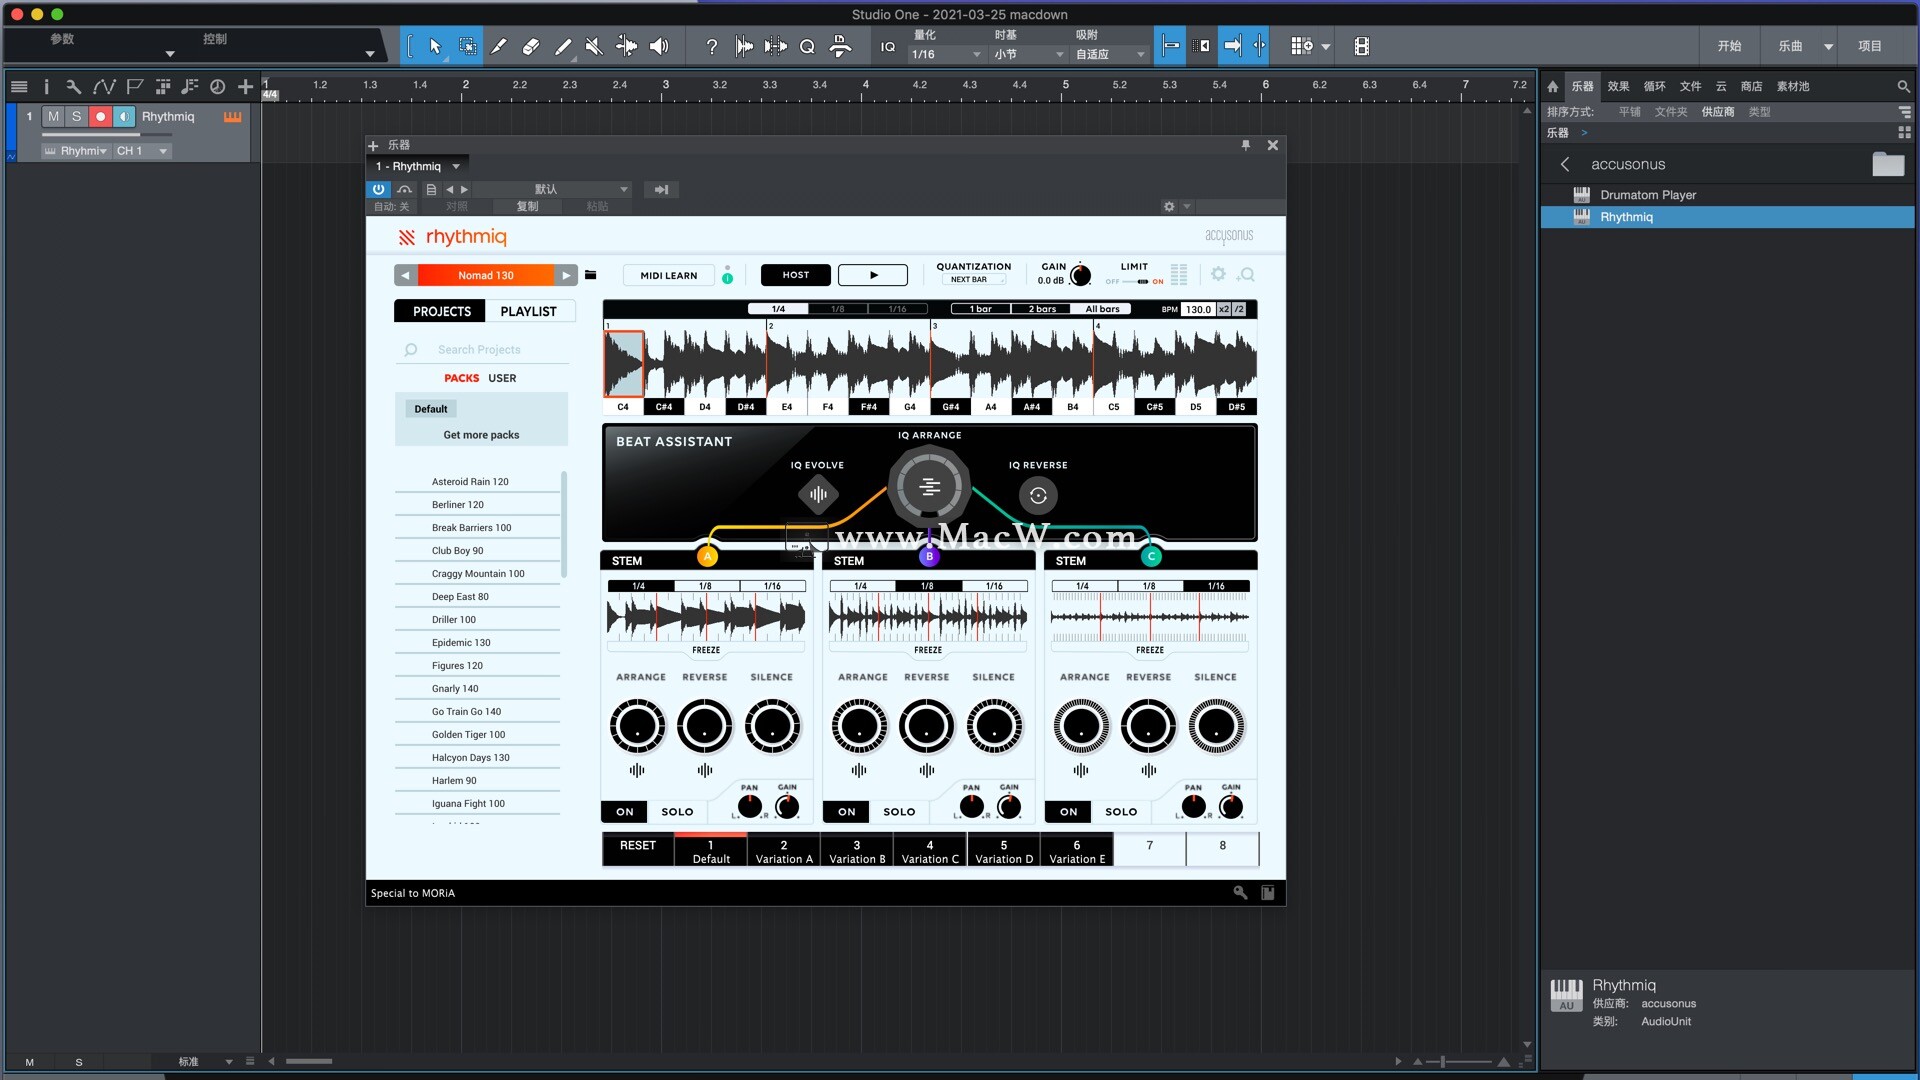Select the Arrow tool in toolbar

click(x=434, y=46)
